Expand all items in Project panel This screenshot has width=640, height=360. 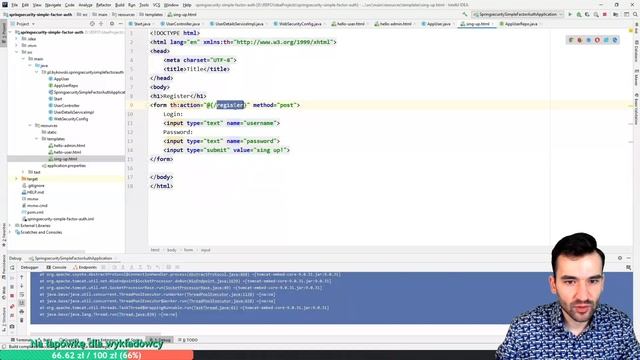(x=101, y=24)
